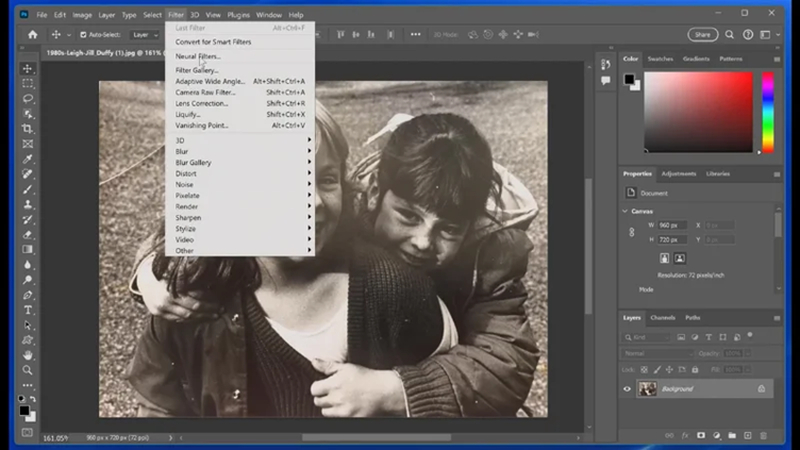
Task: Select the Clone Stamp tool
Action: point(28,205)
